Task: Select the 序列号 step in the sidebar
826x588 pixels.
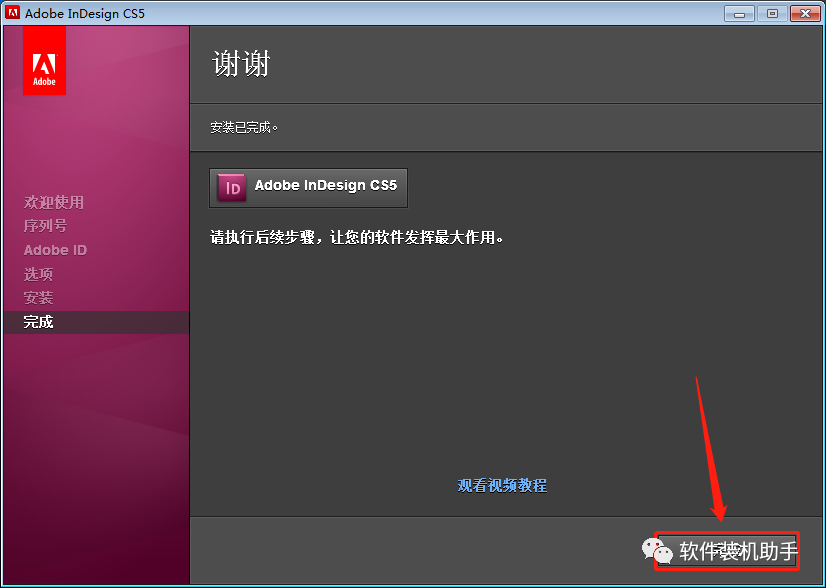Action: 45,226
